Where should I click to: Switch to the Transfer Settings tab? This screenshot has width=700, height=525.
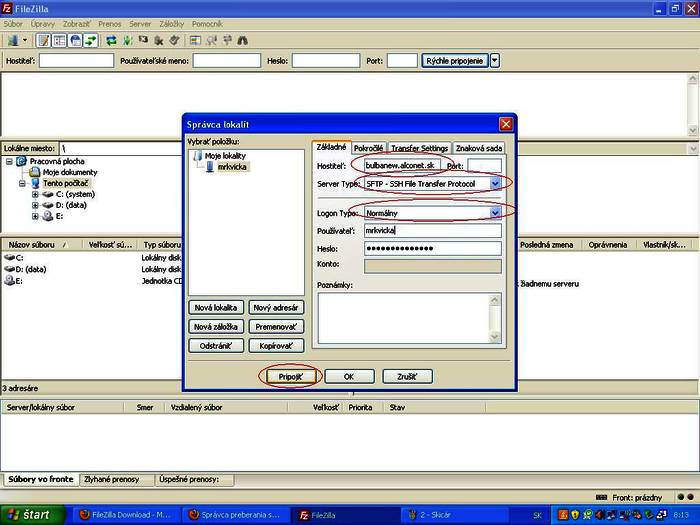point(419,148)
